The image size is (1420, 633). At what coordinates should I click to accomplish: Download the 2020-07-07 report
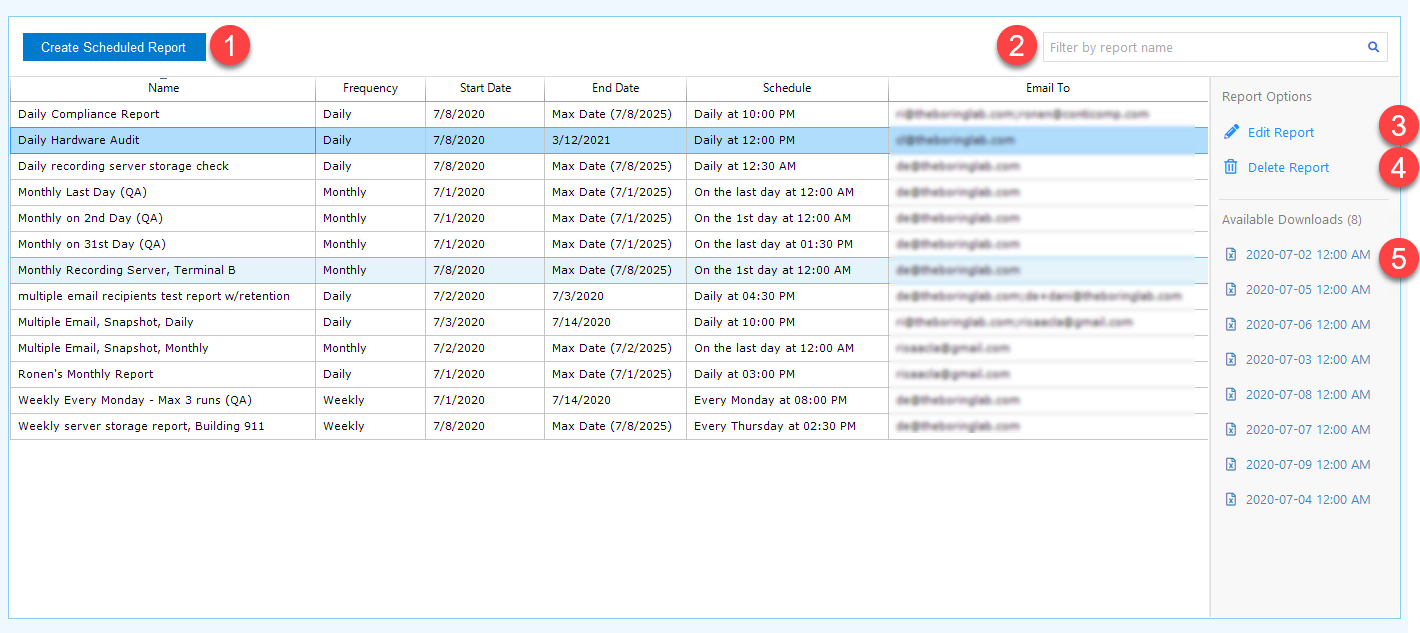pyautogui.click(x=1305, y=429)
